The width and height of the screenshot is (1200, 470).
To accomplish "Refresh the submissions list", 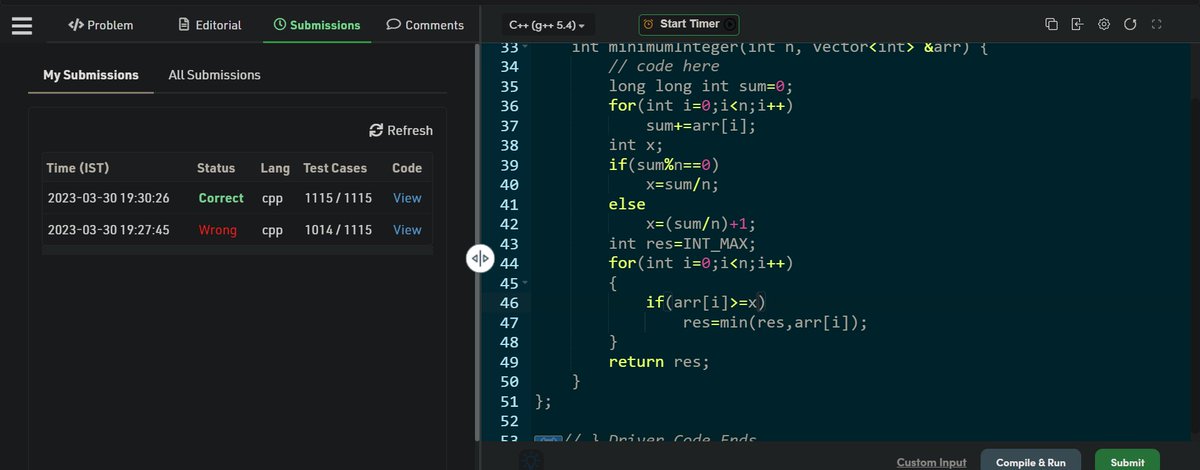I will coord(401,130).
